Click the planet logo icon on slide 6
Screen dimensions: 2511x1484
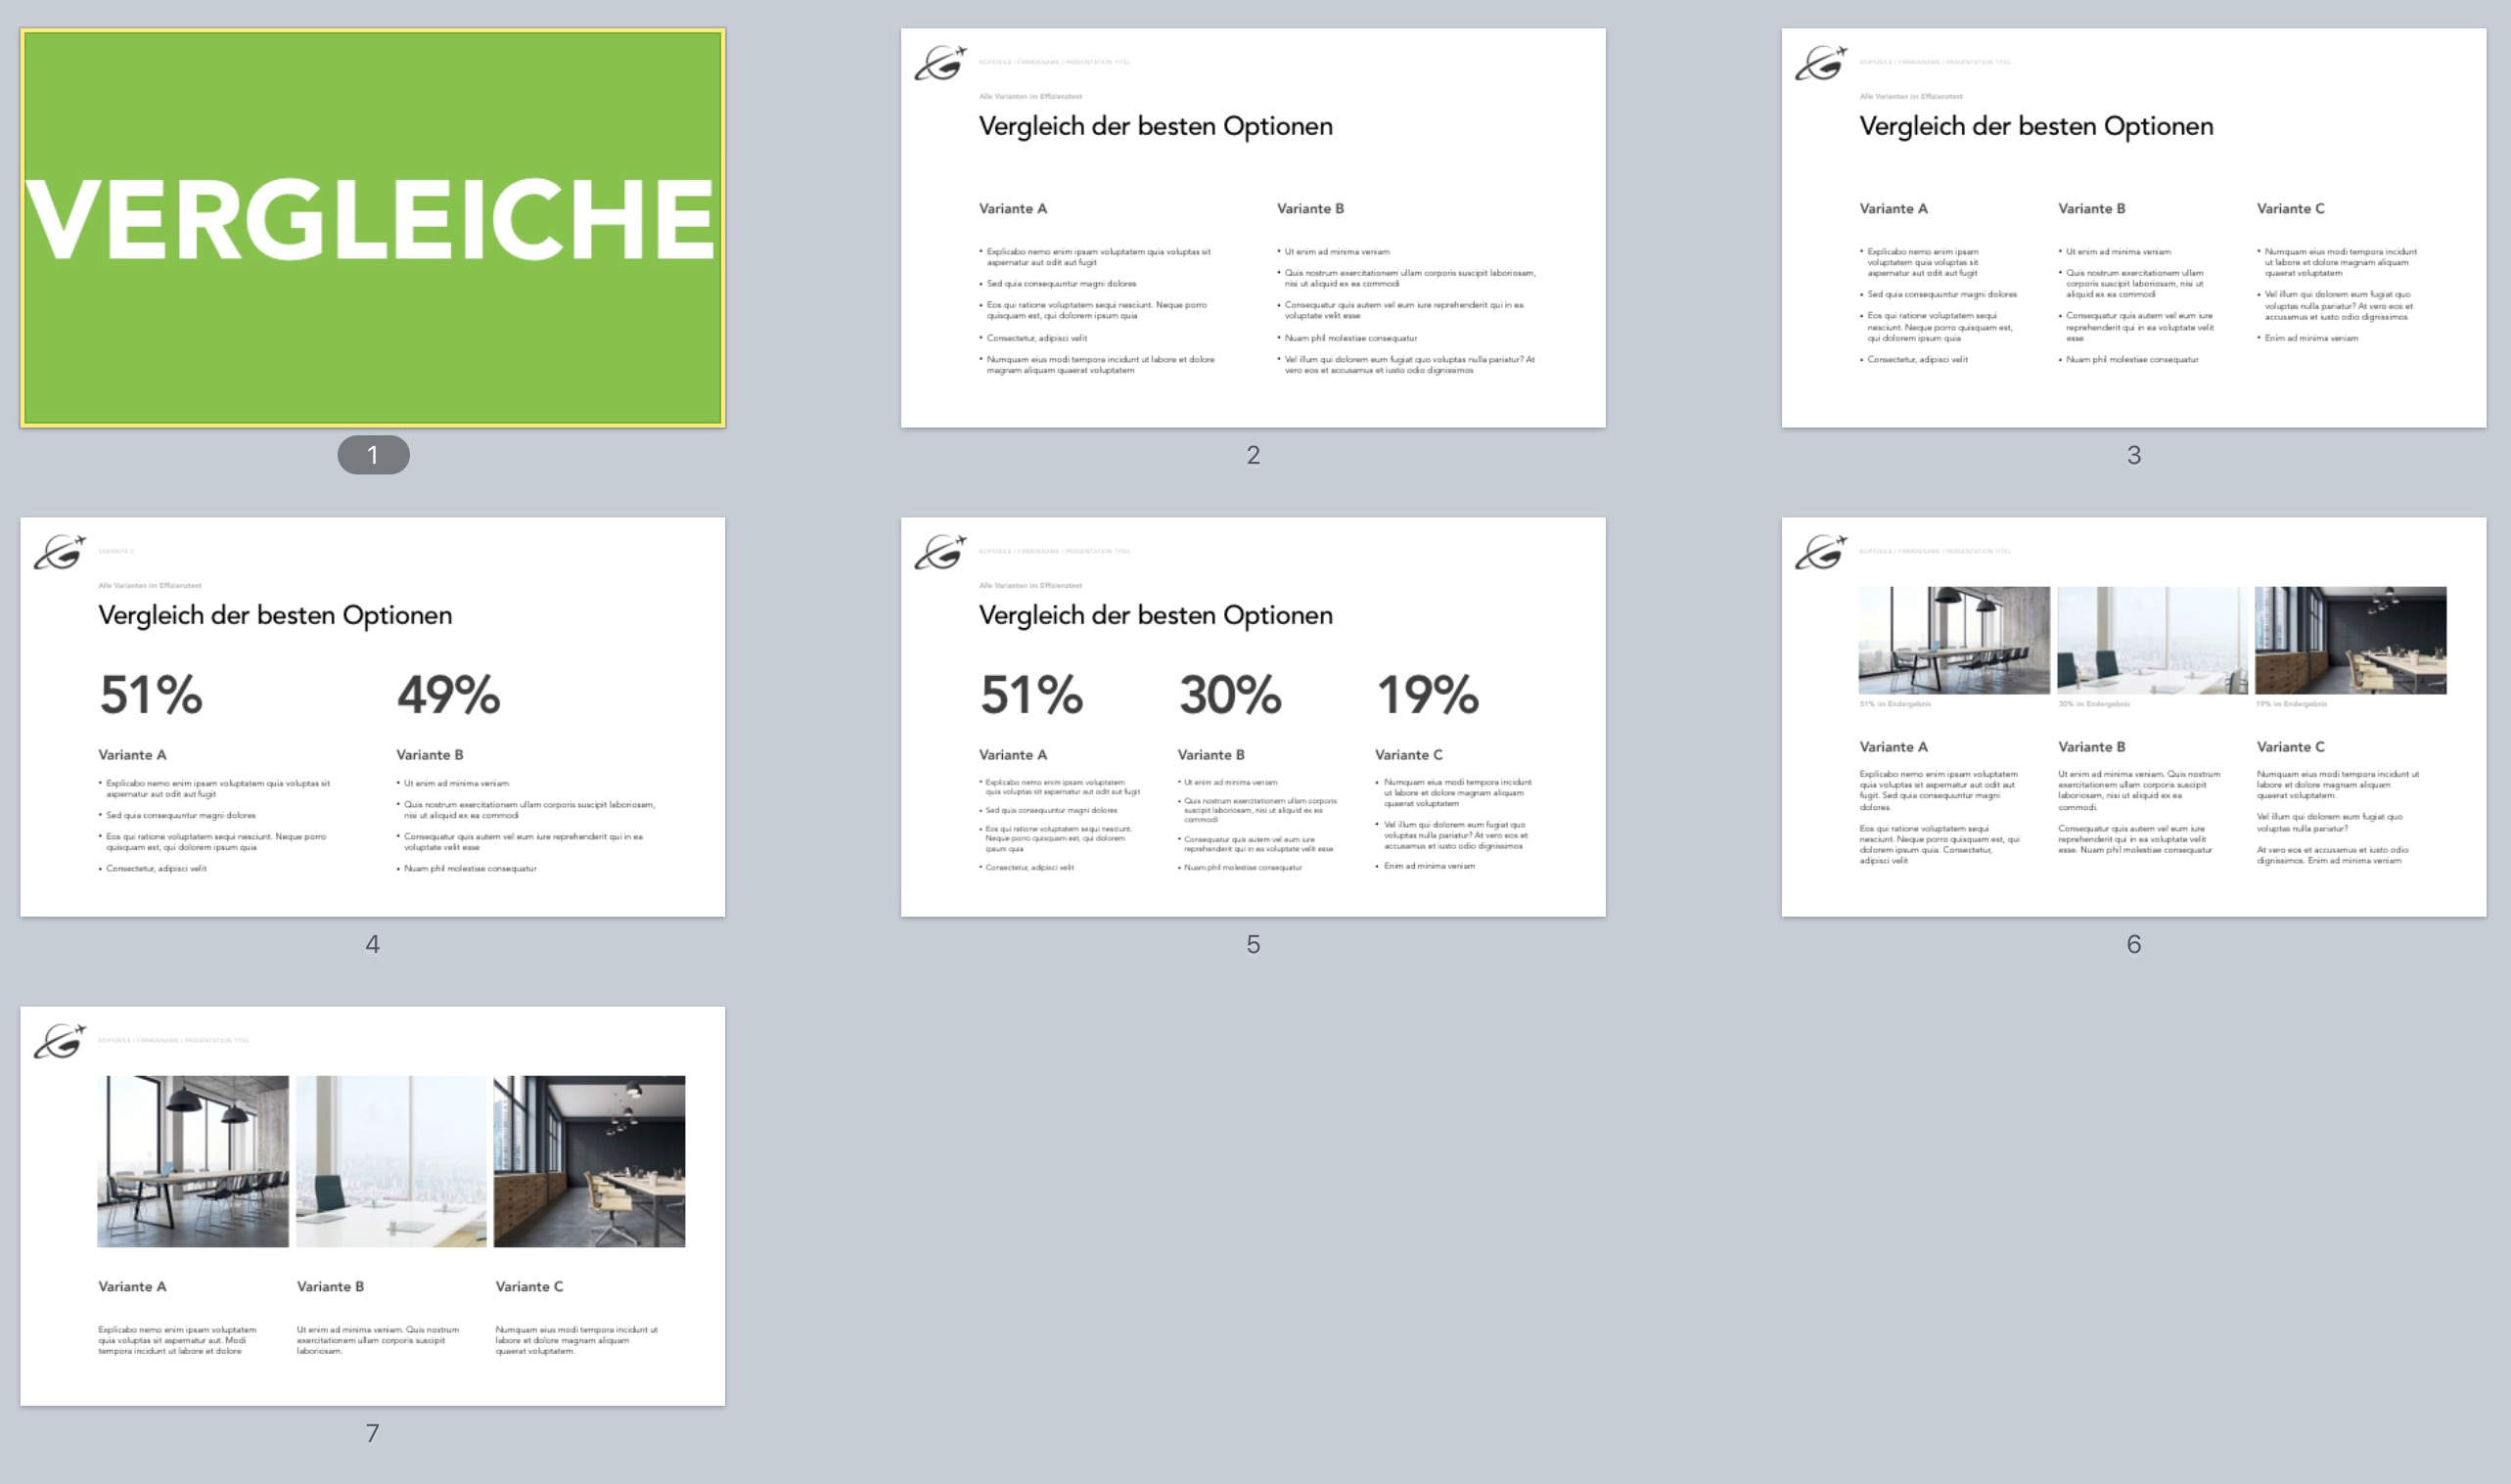click(1820, 552)
